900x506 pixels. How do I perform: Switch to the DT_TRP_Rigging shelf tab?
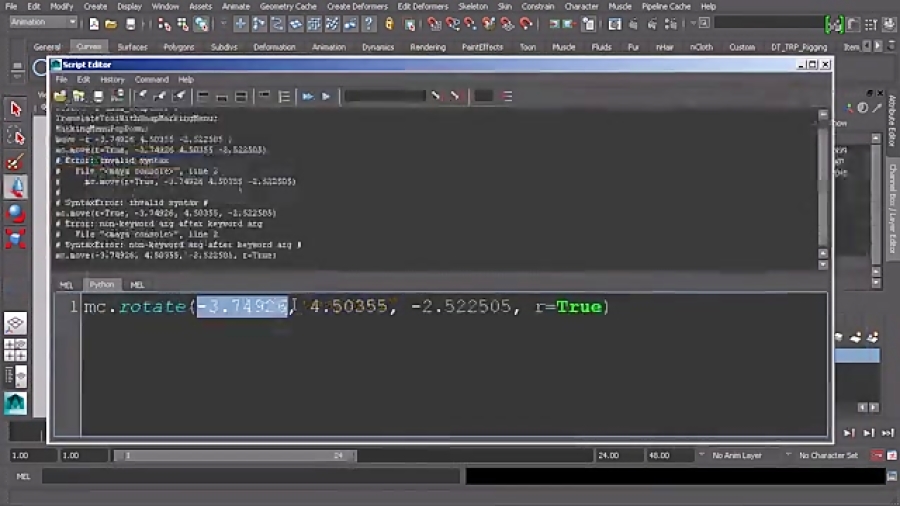click(799, 47)
